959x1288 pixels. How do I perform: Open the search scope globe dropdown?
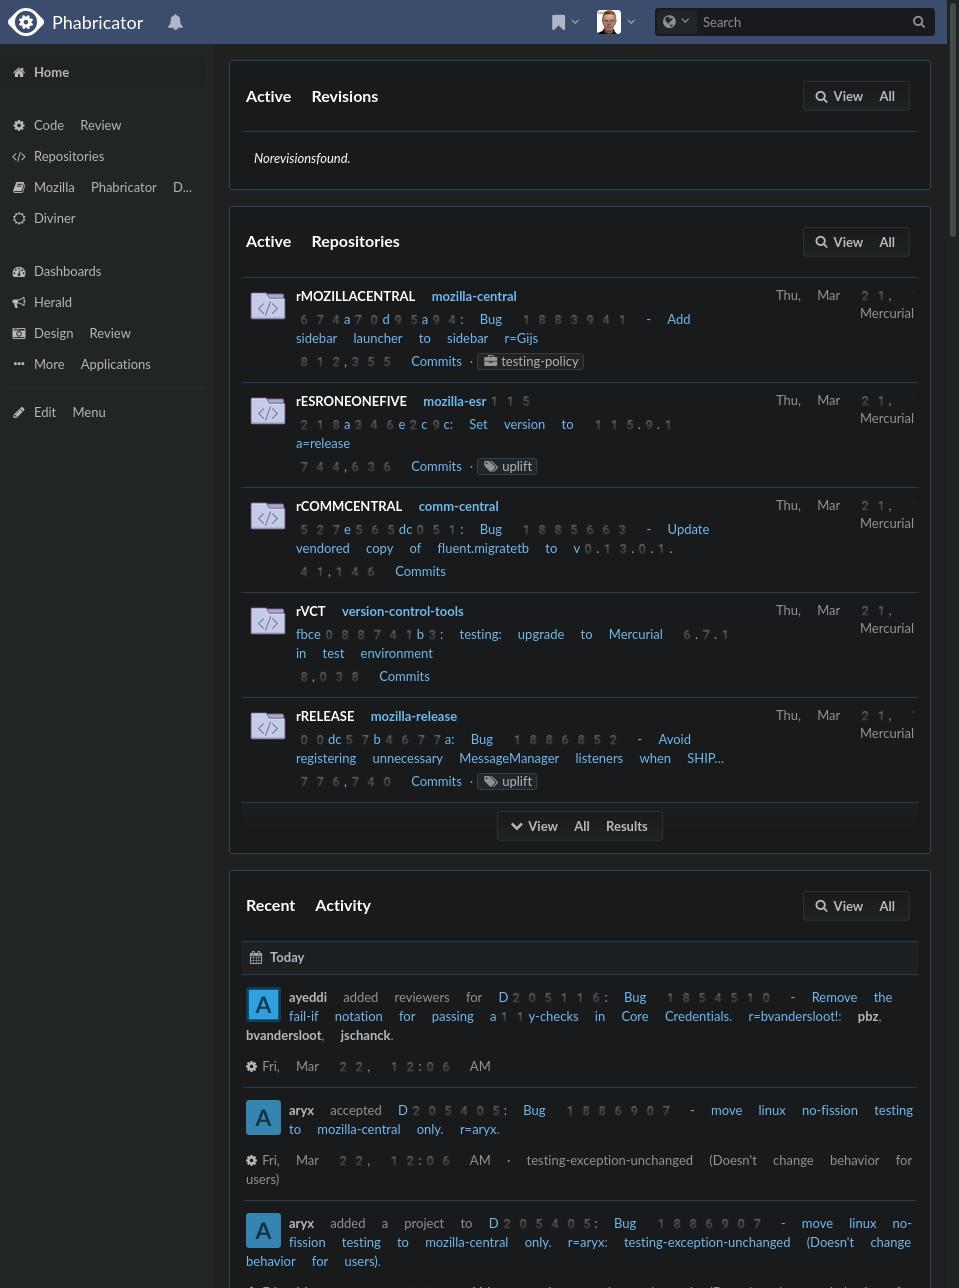(x=676, y=21)
